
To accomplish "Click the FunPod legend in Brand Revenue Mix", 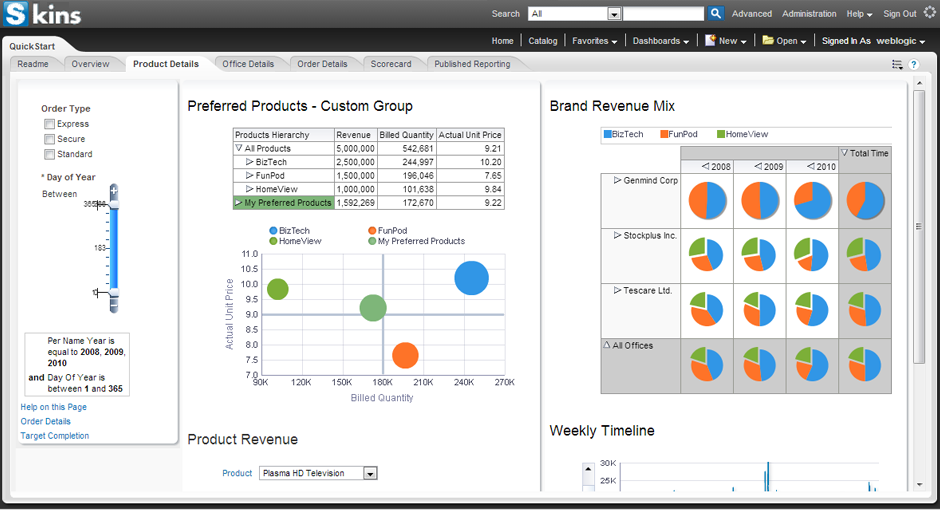I will coord(679,134).
